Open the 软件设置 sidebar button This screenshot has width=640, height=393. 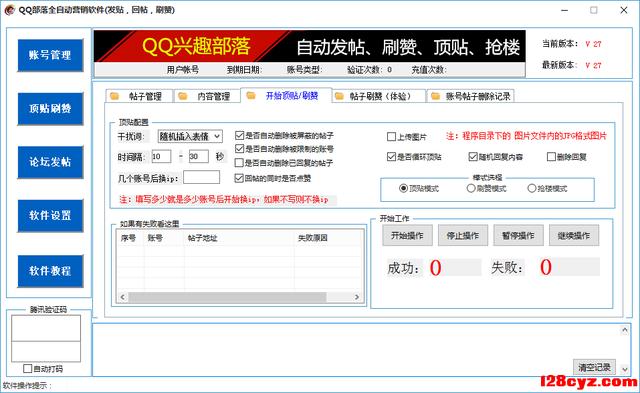point(50,215)
